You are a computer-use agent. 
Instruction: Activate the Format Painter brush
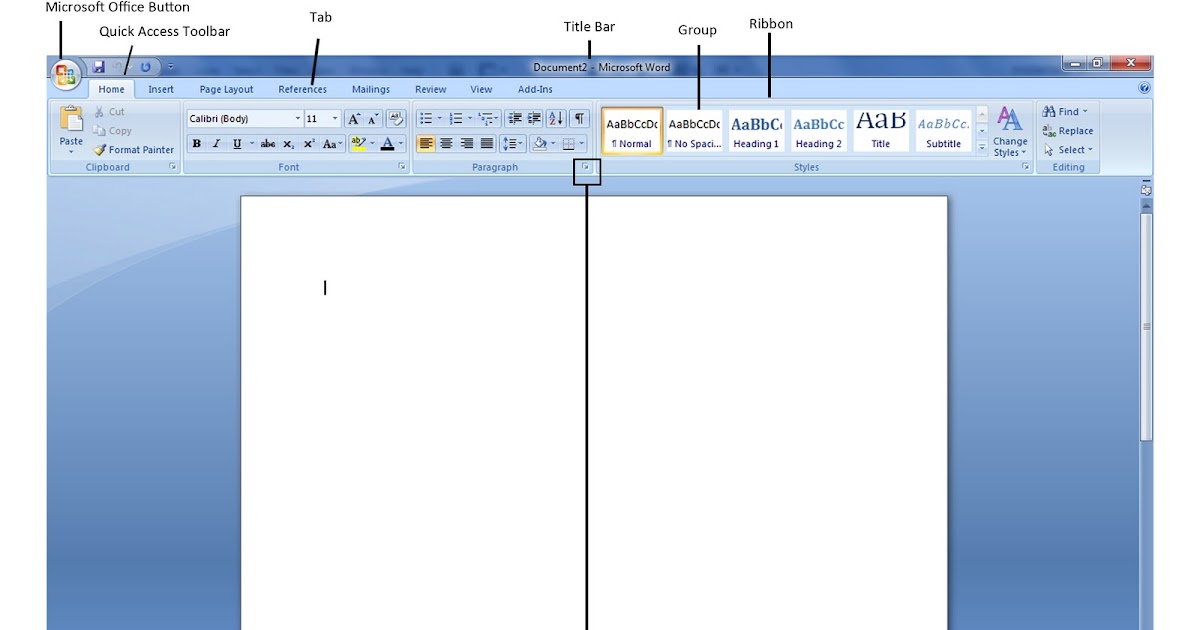point(133,150)
